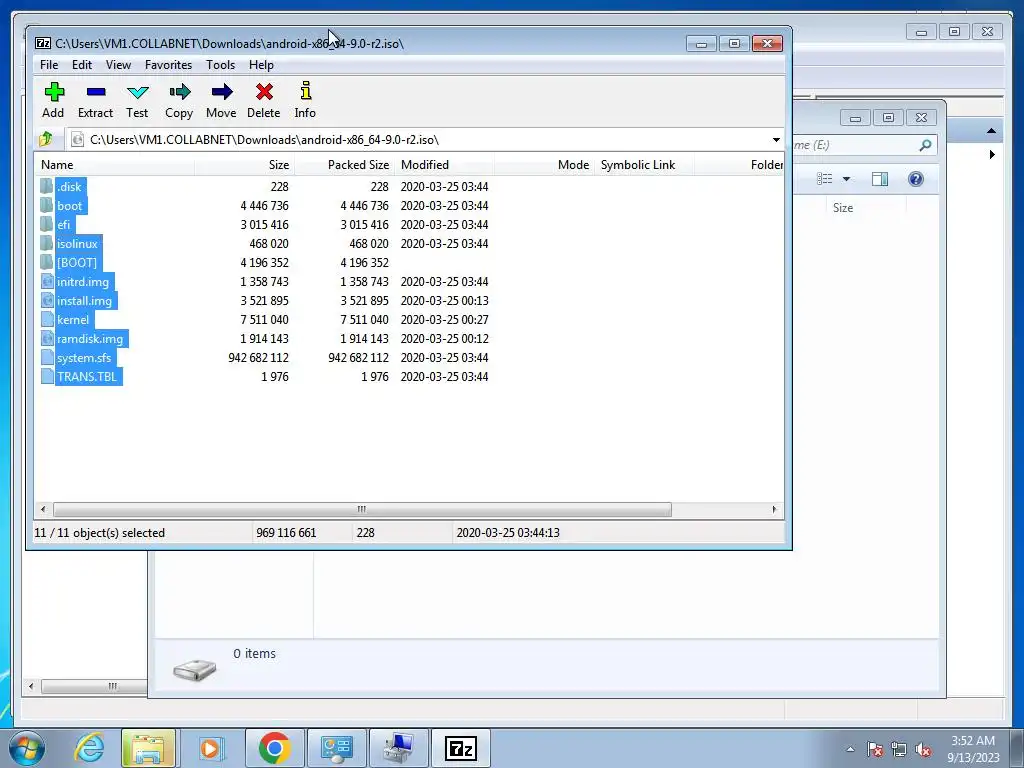Open the Explorer view options dropdown arrow
This screenshot has width=1024, height=768.
(x=846, y=179)
